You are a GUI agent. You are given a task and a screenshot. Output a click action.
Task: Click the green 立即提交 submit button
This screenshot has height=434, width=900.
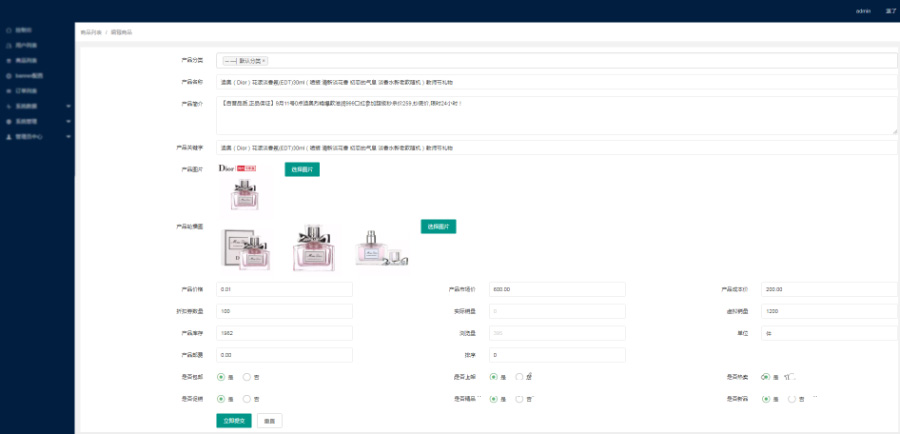click(232, 421)
